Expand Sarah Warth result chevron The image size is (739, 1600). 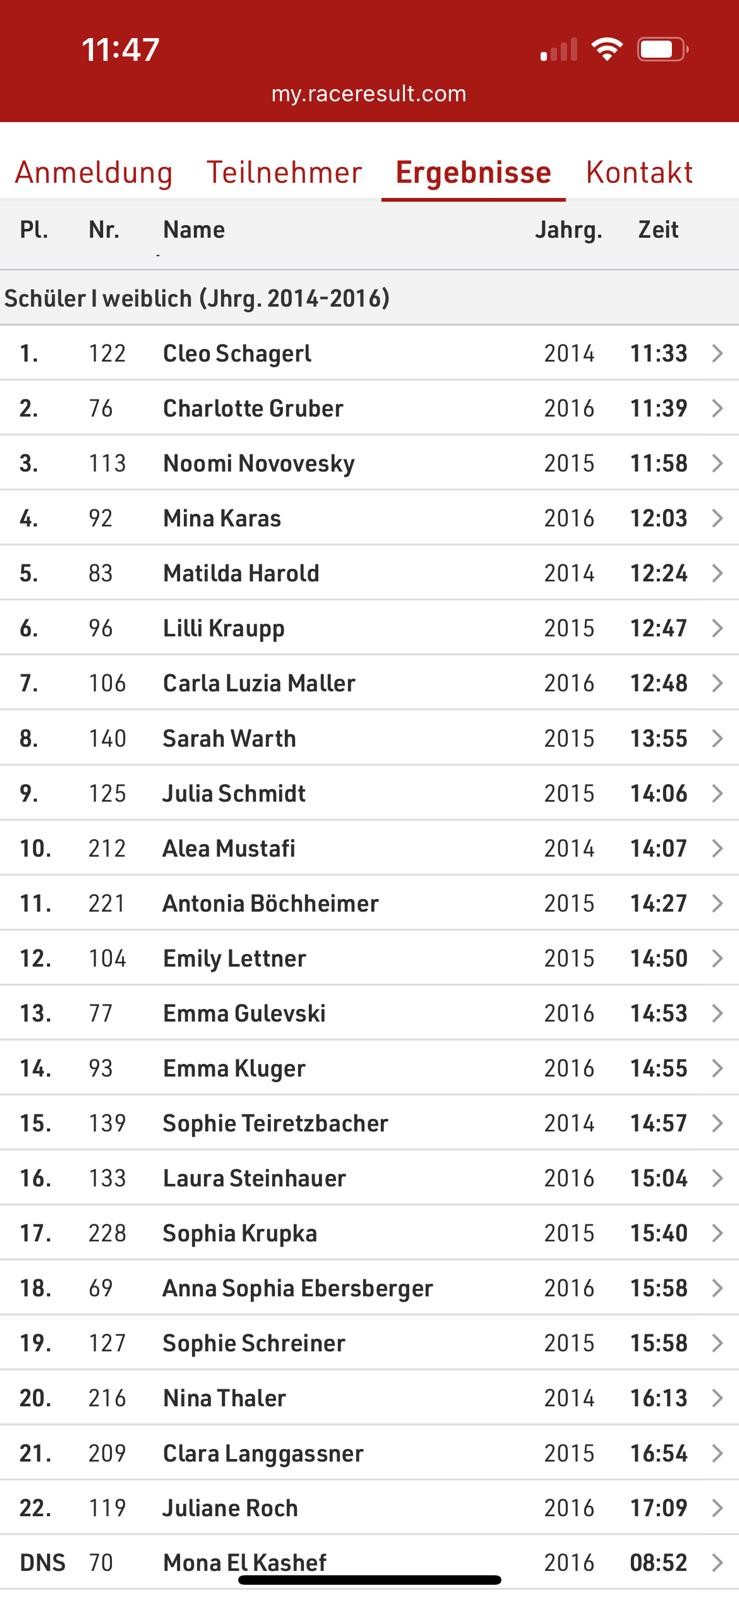(717, 738)
